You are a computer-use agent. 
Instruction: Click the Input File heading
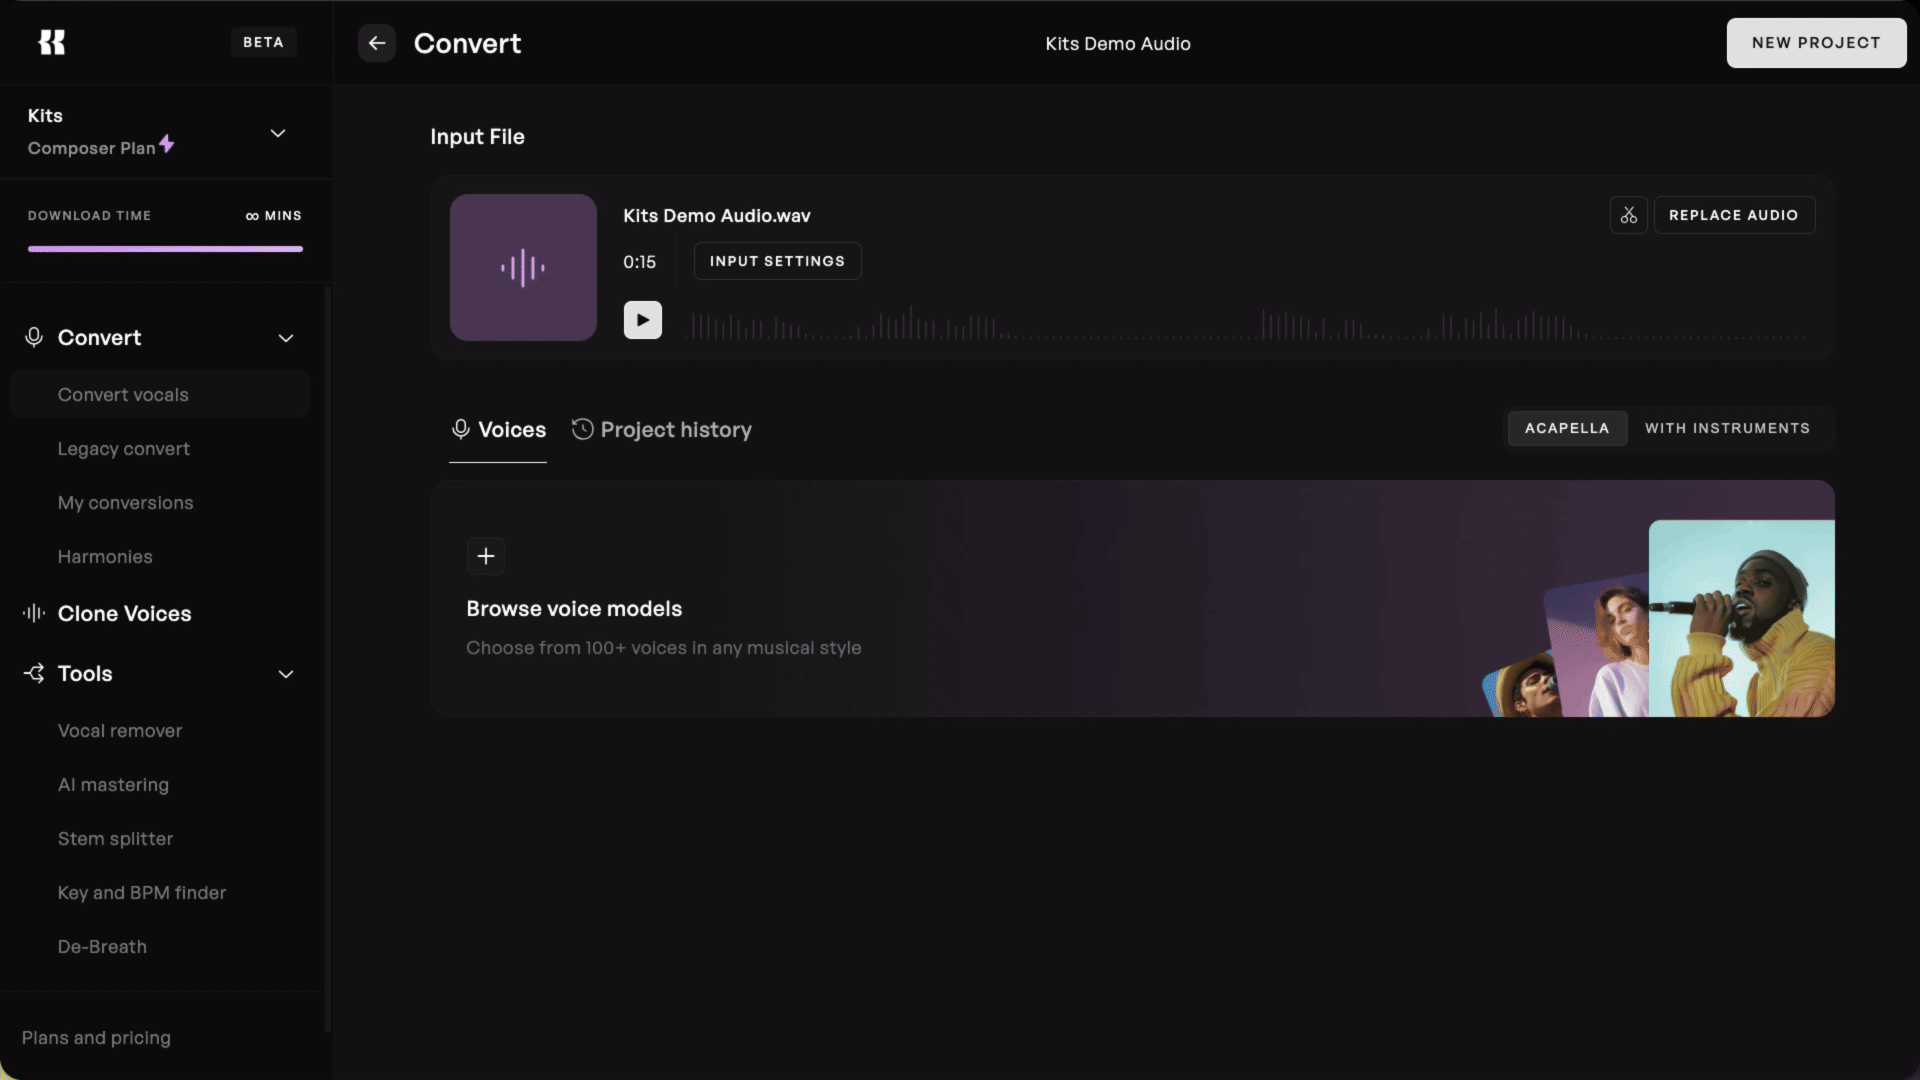[x=477, y=137]
